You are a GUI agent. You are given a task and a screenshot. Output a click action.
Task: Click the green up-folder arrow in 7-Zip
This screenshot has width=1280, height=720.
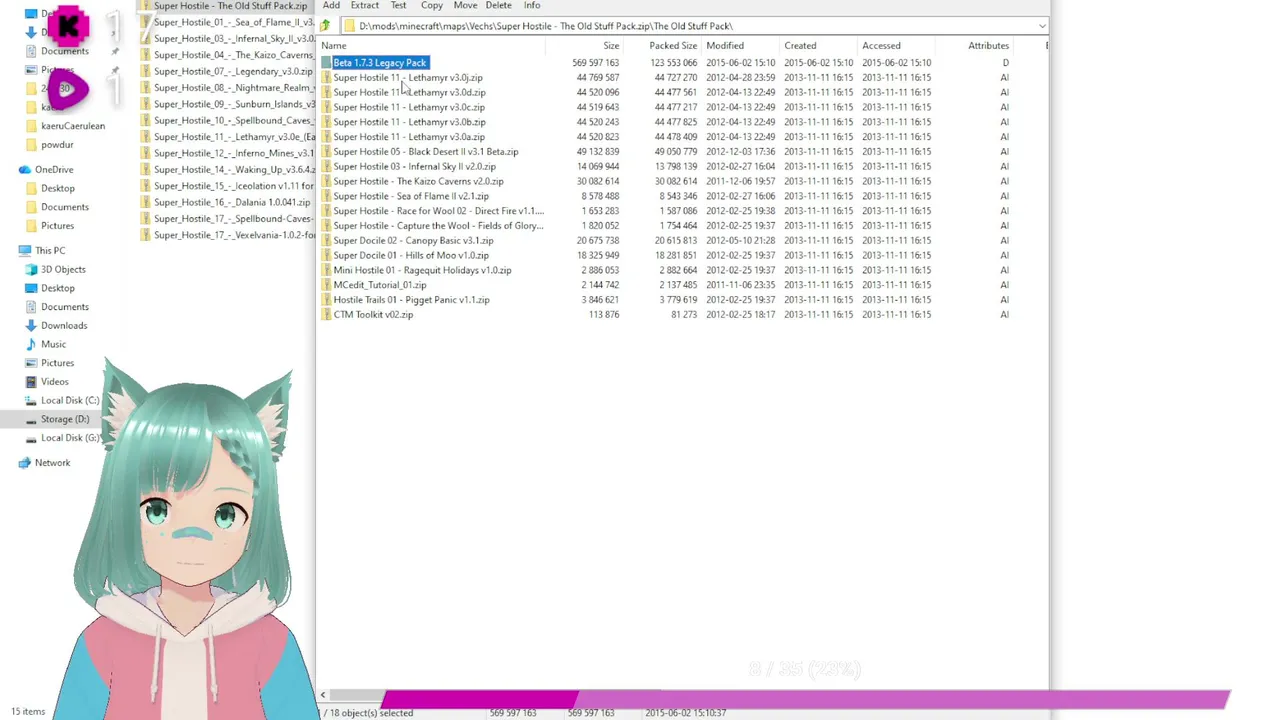pyautogui.click(x=325, y=26)
